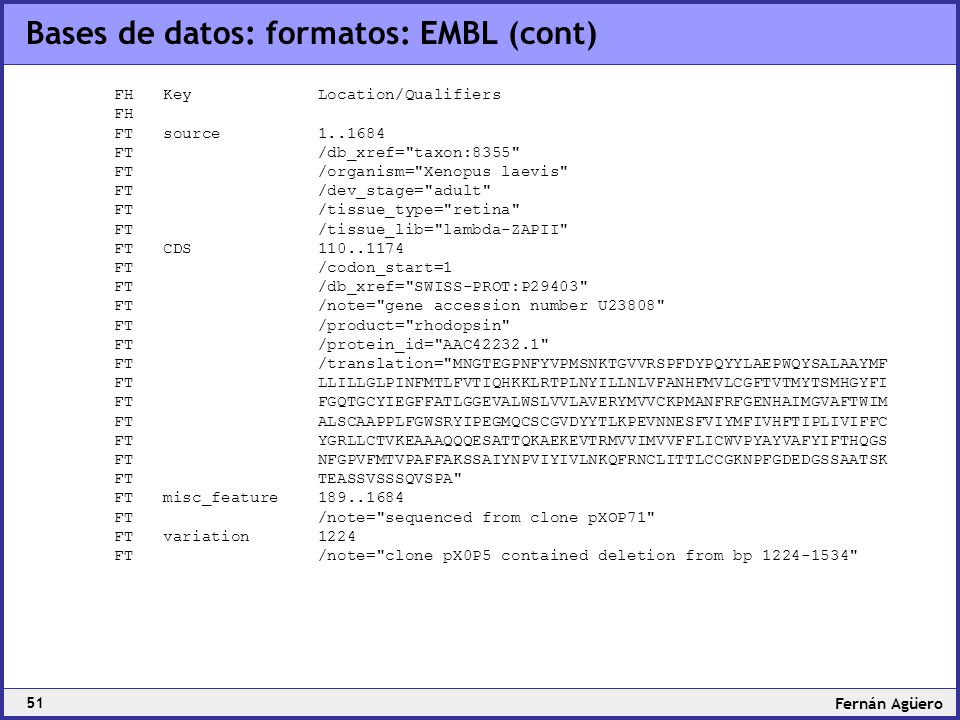Click the slide title 'Bases de datos: formatos: EMBL (cont)'
The width and height of the screenshot is (960, 720).
(311, 34)
